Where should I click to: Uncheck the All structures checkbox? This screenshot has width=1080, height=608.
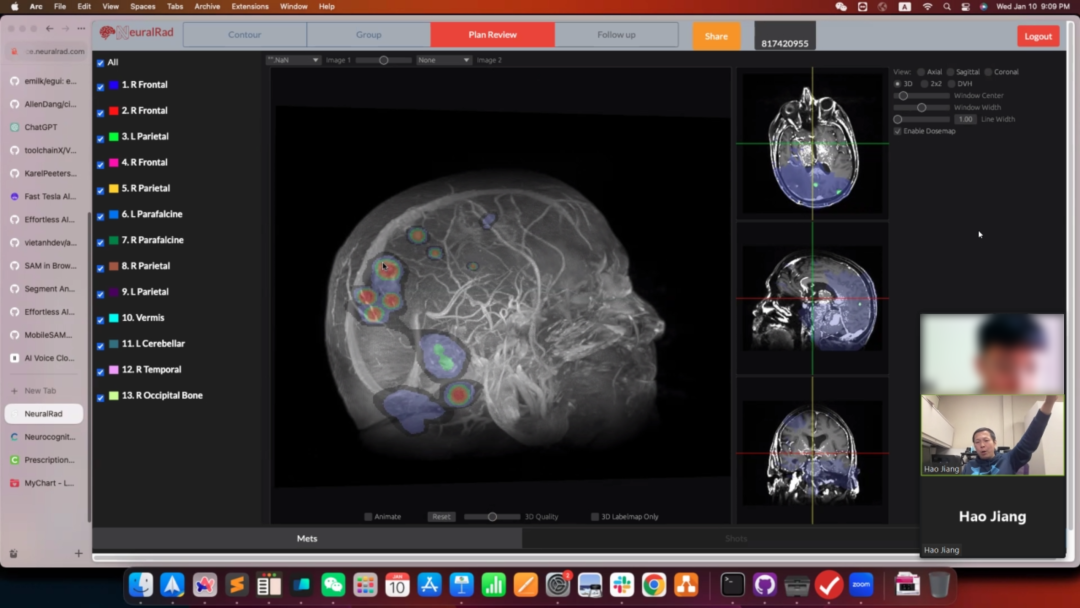[x=100, y=63]
